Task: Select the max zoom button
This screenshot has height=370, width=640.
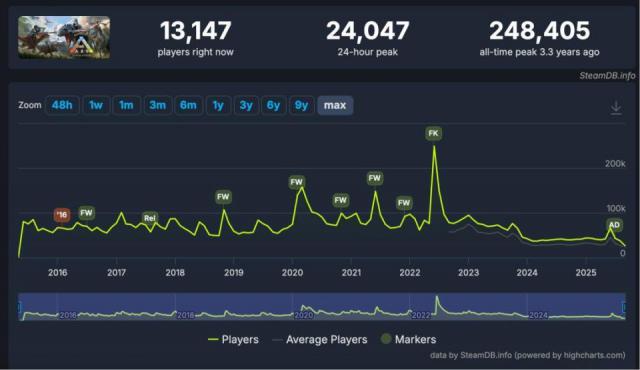Action: pos(335,105)
